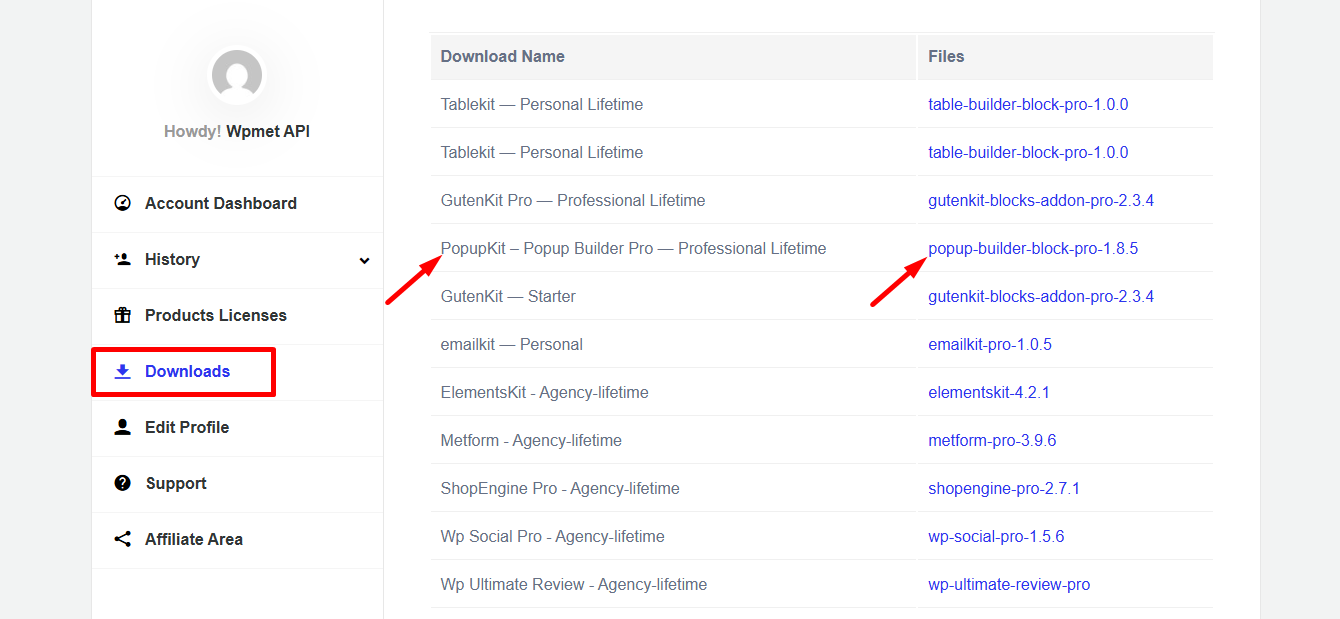
Task: Select the Edit Profile user icon
Action: [122, 426]
